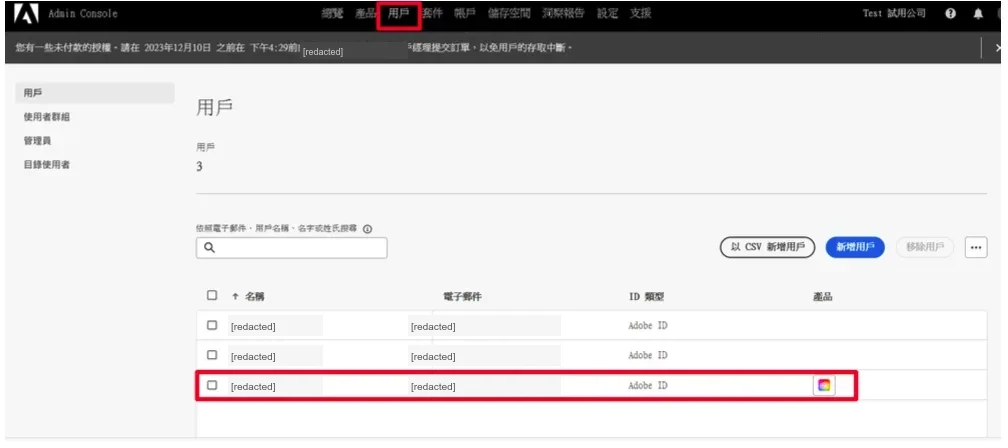
Task: Click Adobe ID in the first row
Action: (648, 326)
